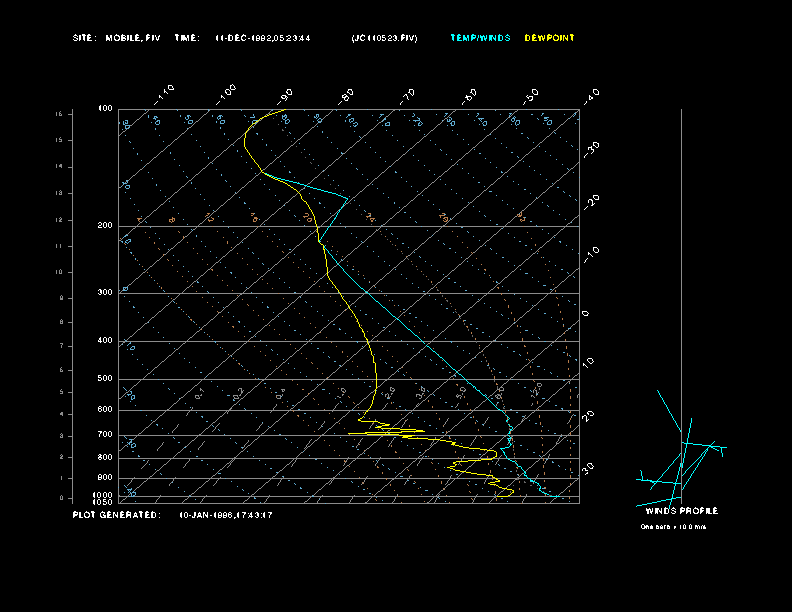The height and width of the screenshot is (612, 792).
Task: Click the 800 pressure level label
Action: [x=105, y=457]
